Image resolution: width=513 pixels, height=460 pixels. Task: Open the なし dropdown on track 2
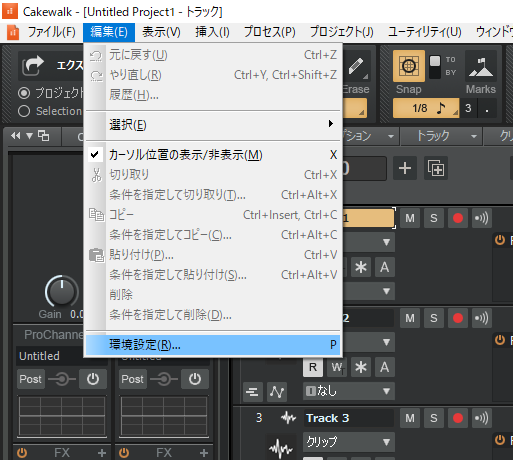pos(349,391)
